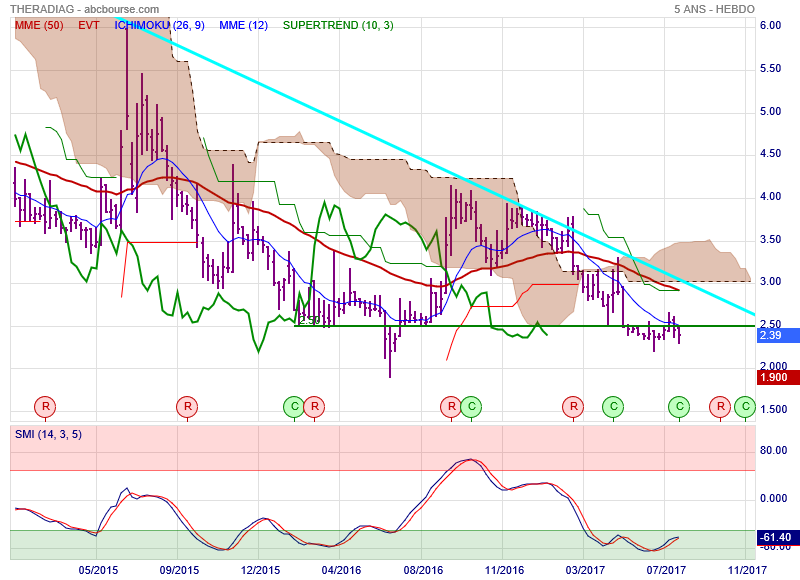Click the C marker below 07/2017
Screen dimensions: 800x580
pos(680,406)
